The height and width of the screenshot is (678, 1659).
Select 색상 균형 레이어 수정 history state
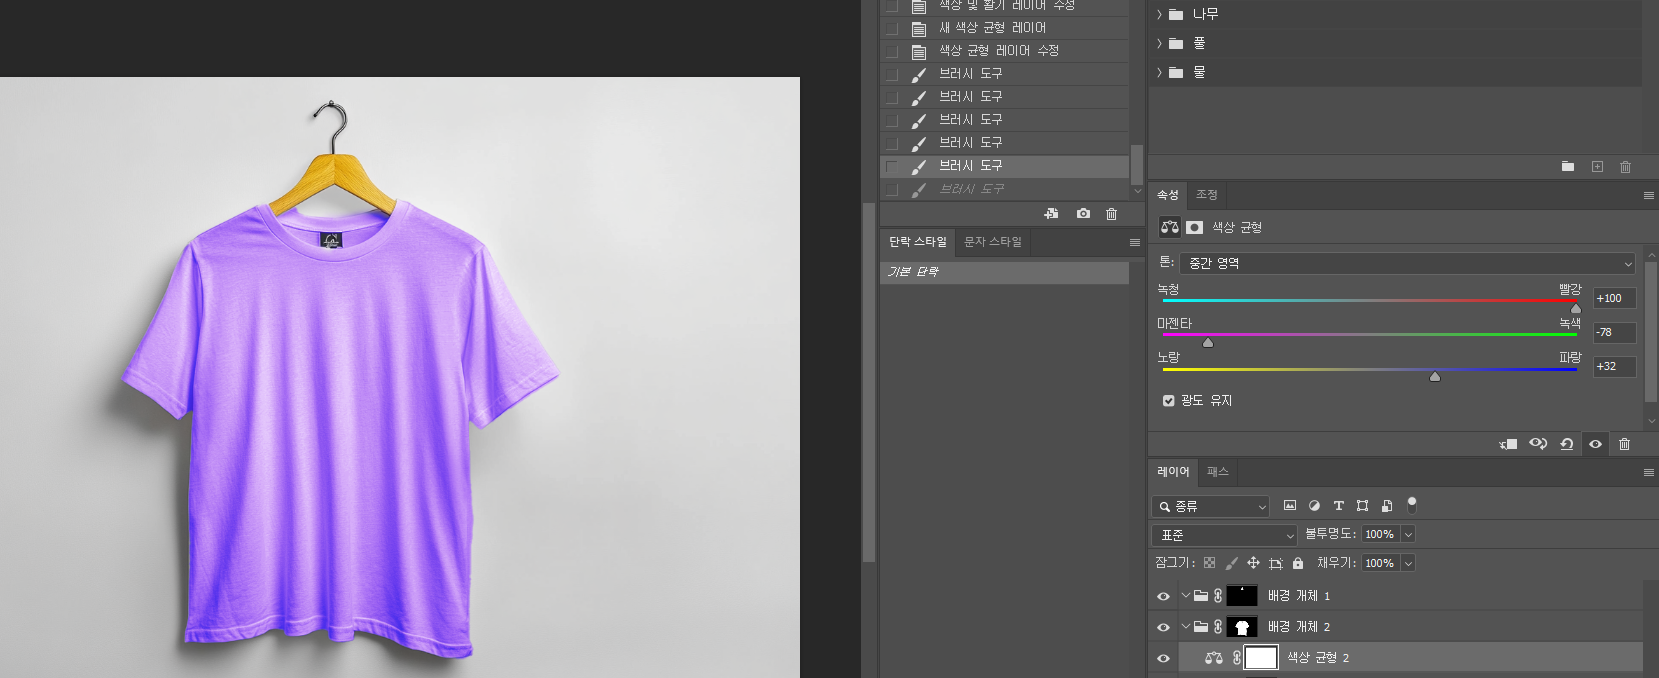[x=1004, y=51]
